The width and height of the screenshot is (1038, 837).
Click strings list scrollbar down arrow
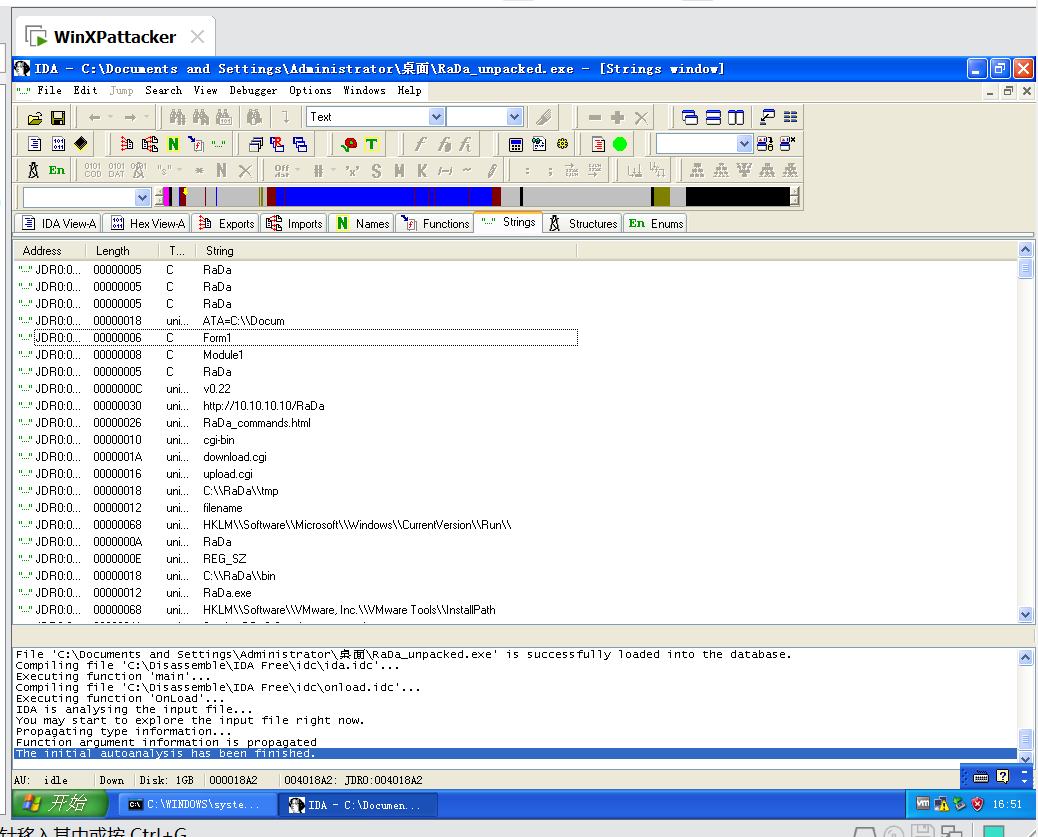pyautogui.click(x=1025, y=615)
